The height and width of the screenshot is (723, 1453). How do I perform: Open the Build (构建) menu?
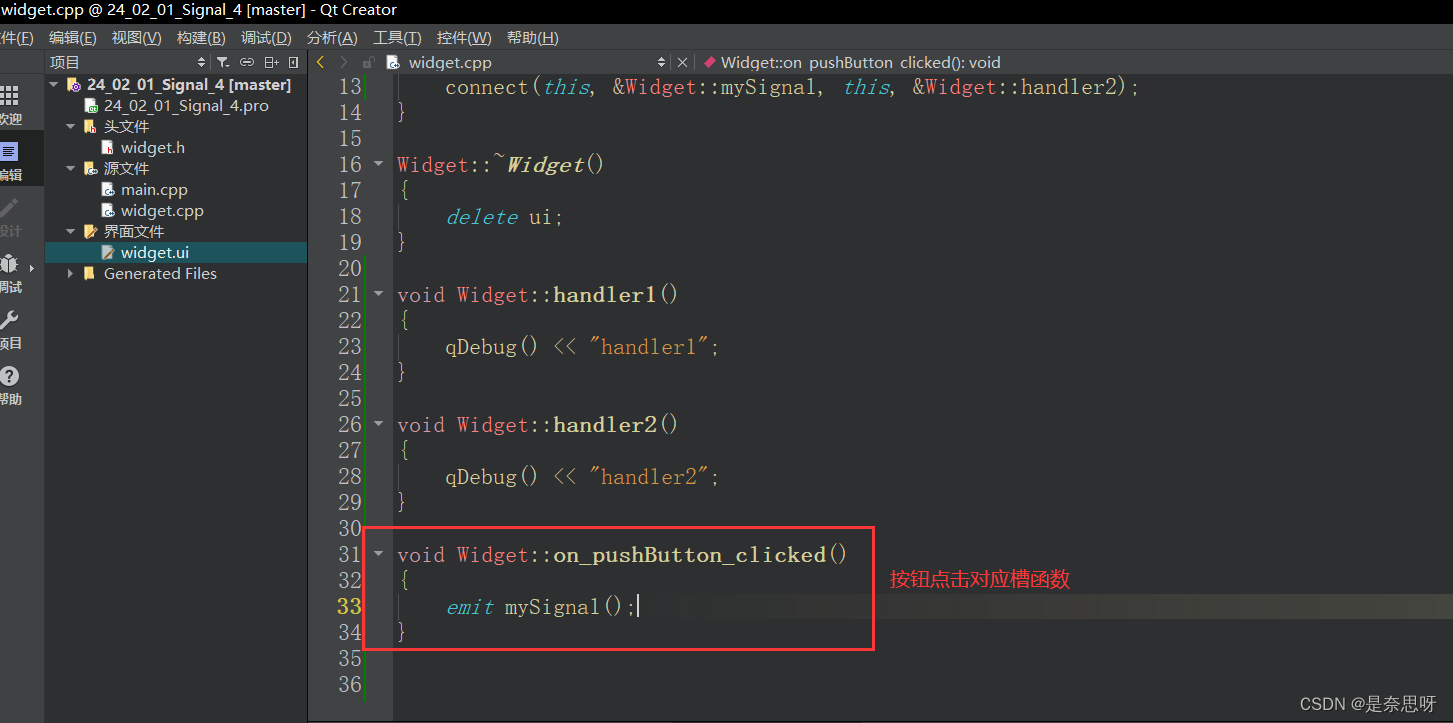(x=201, y=38)
